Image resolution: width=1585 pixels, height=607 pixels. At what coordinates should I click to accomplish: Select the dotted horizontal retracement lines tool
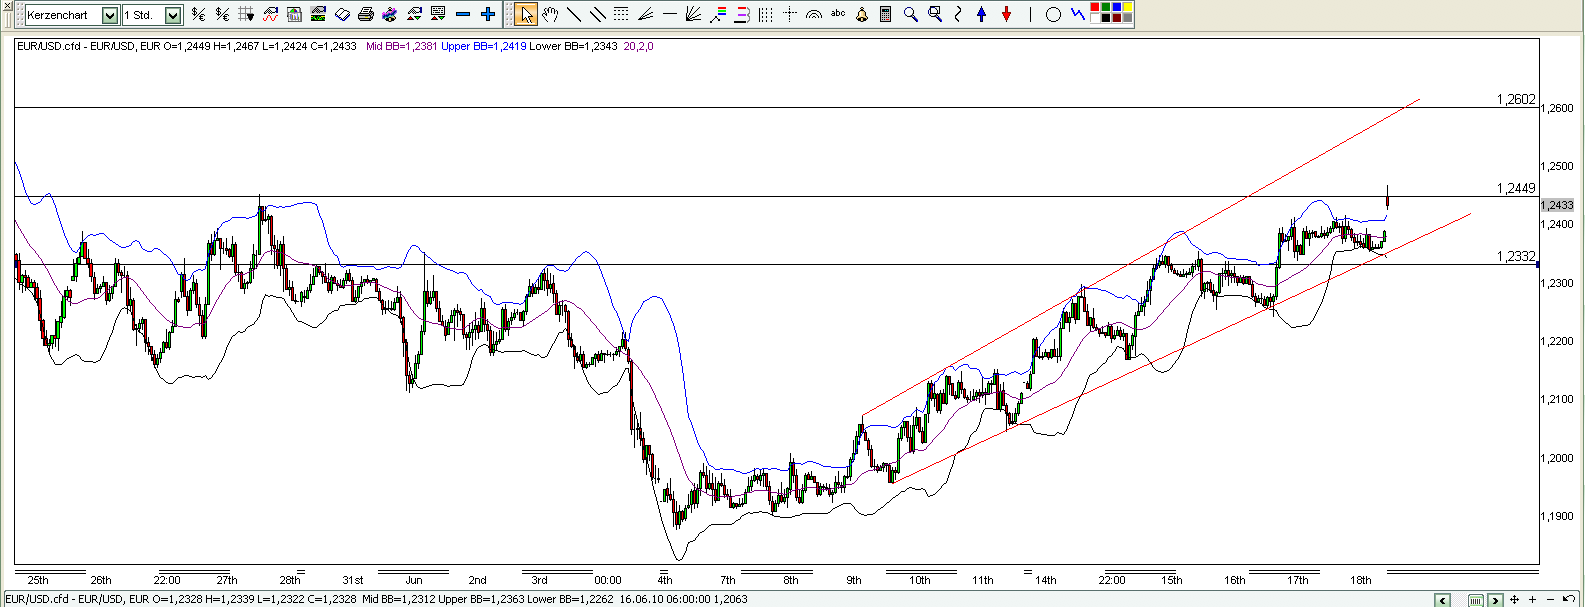(x=621, y=14)
